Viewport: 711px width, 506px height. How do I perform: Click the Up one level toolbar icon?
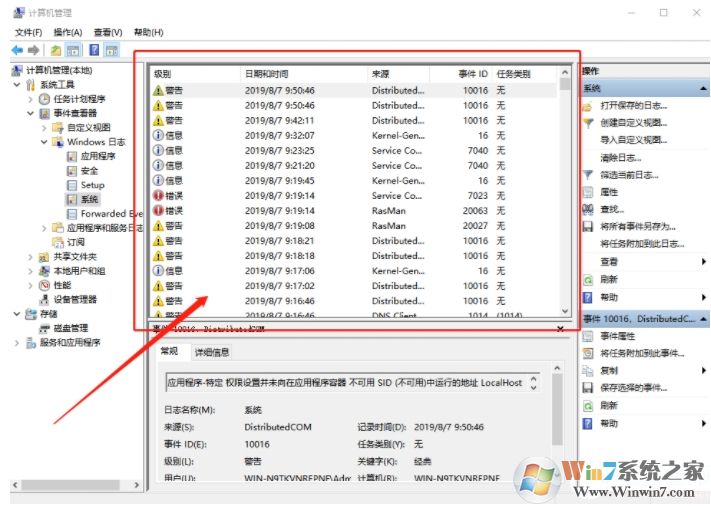point(56,50)
